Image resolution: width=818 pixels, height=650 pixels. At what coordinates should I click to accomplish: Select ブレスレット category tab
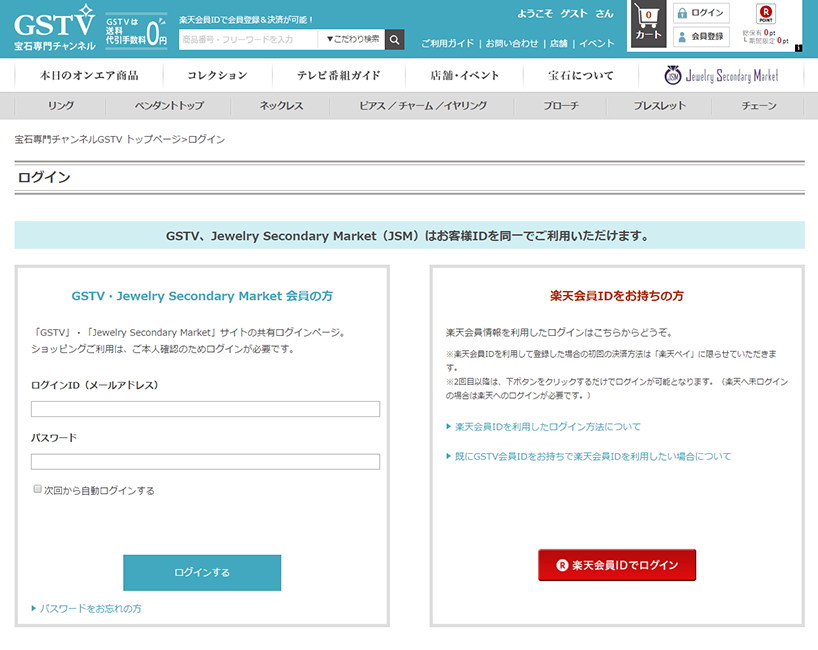tap(659, 106)
